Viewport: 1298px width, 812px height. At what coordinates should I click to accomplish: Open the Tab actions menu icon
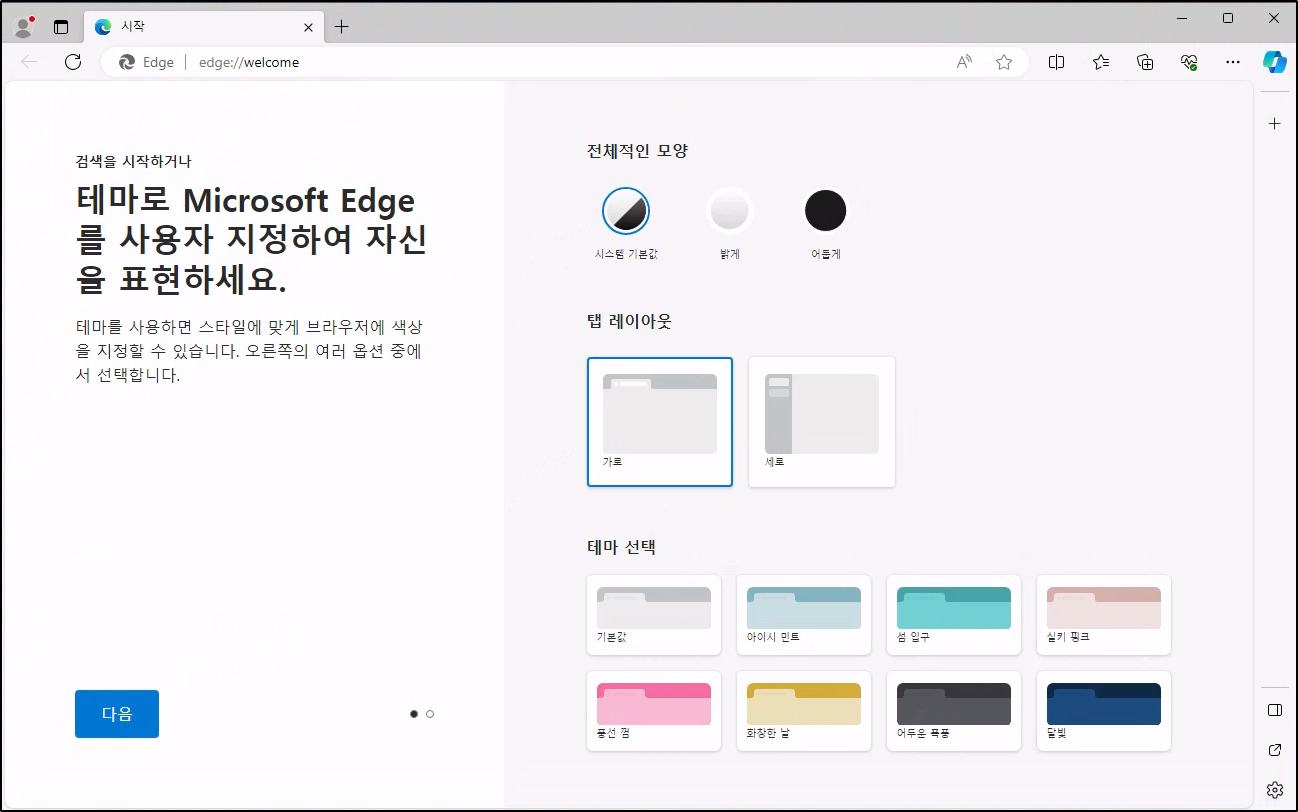click(61, 27)
